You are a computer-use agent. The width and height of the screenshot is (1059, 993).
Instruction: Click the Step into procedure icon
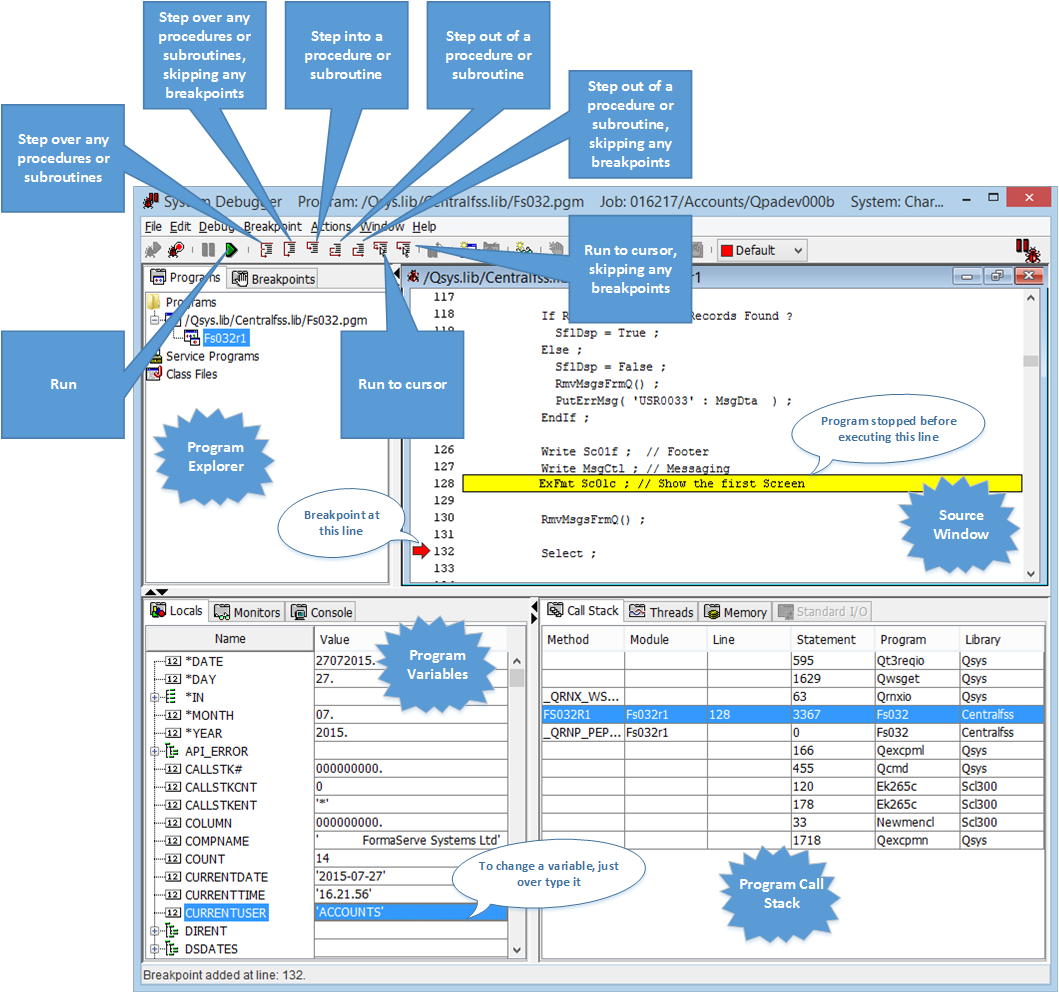pos(312,250)
